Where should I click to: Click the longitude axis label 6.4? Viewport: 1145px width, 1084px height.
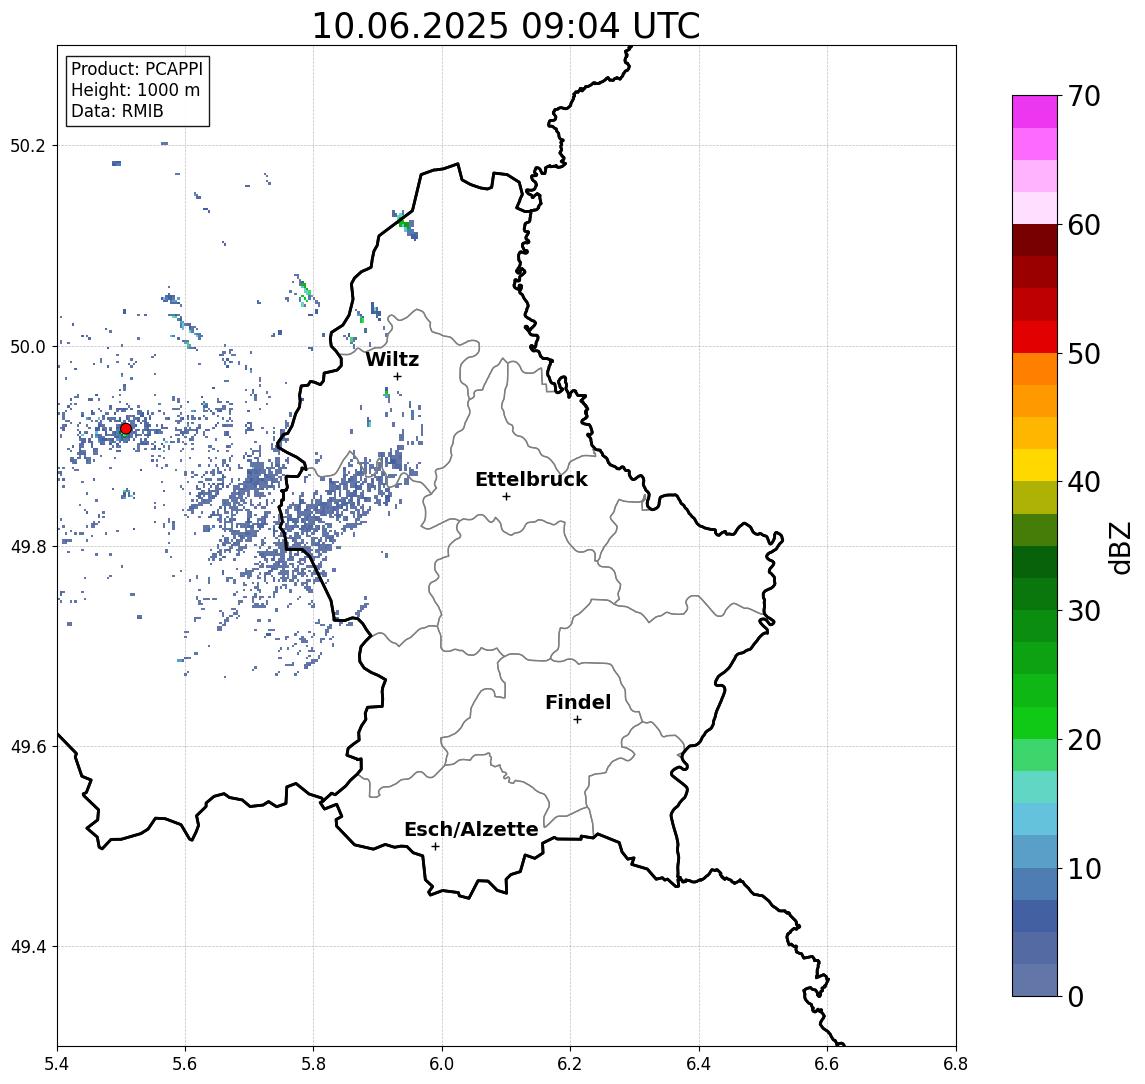coord(699,1064)
